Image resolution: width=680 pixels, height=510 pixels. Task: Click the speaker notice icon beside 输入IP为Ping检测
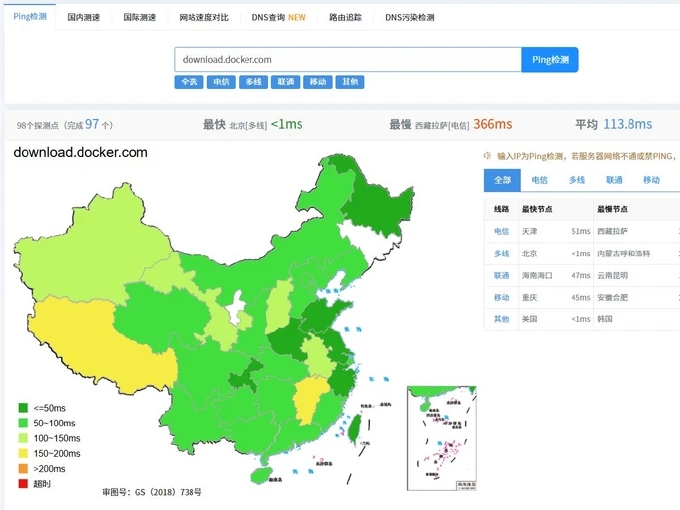[x=487, y=156]
